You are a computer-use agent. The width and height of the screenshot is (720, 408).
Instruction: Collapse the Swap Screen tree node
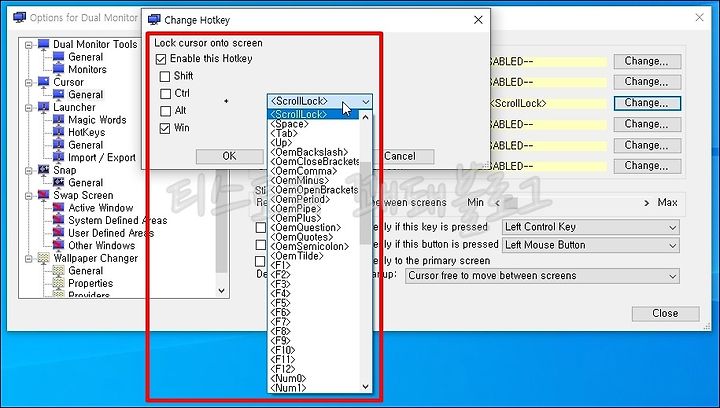[x=29, y=196]
